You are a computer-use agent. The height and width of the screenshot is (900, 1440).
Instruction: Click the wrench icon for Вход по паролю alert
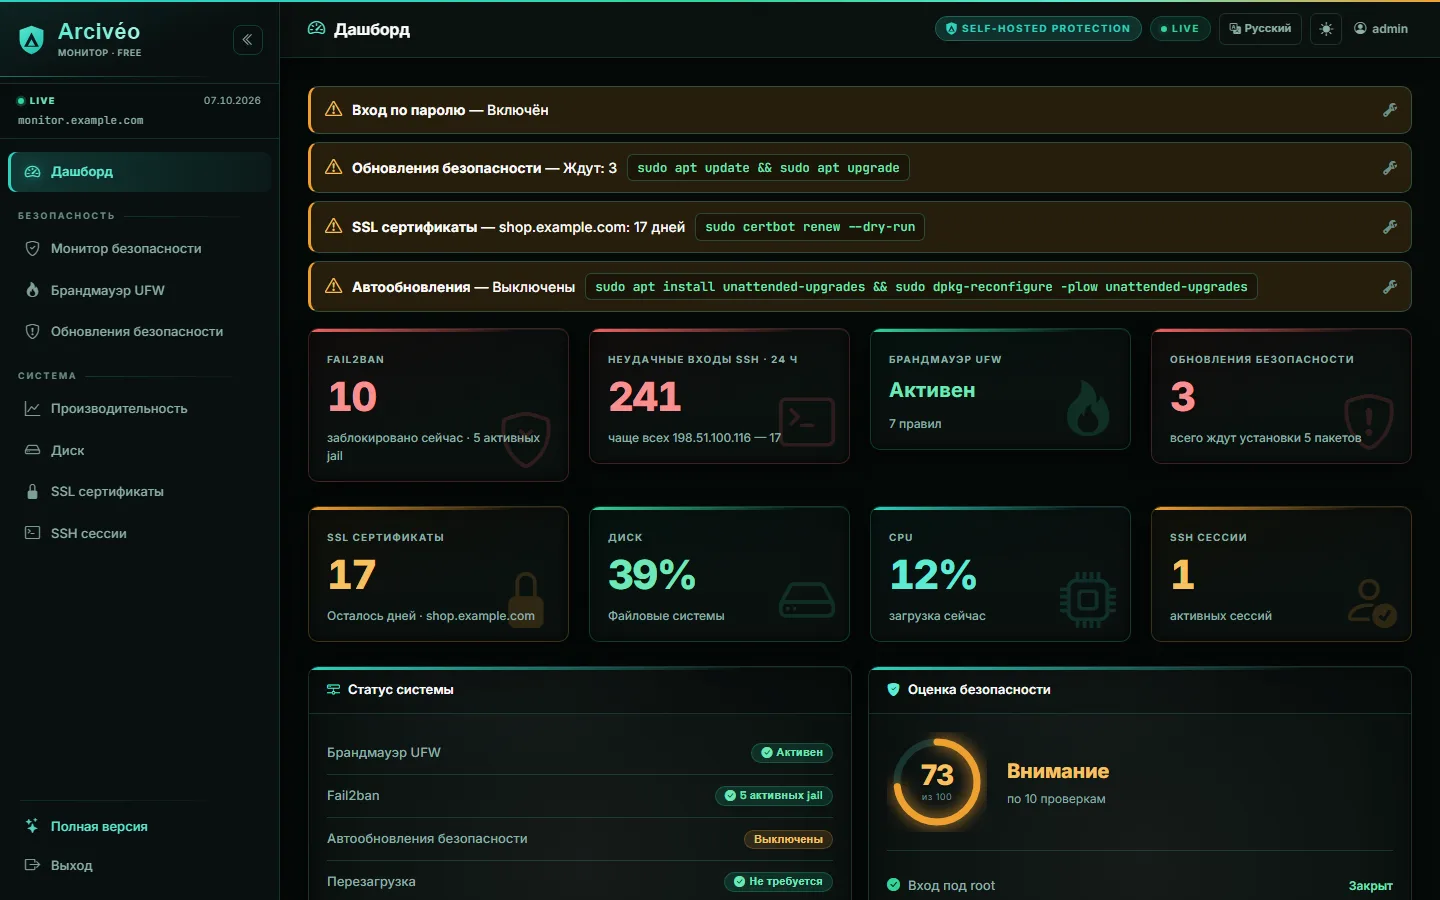[x=1390, y=110]
